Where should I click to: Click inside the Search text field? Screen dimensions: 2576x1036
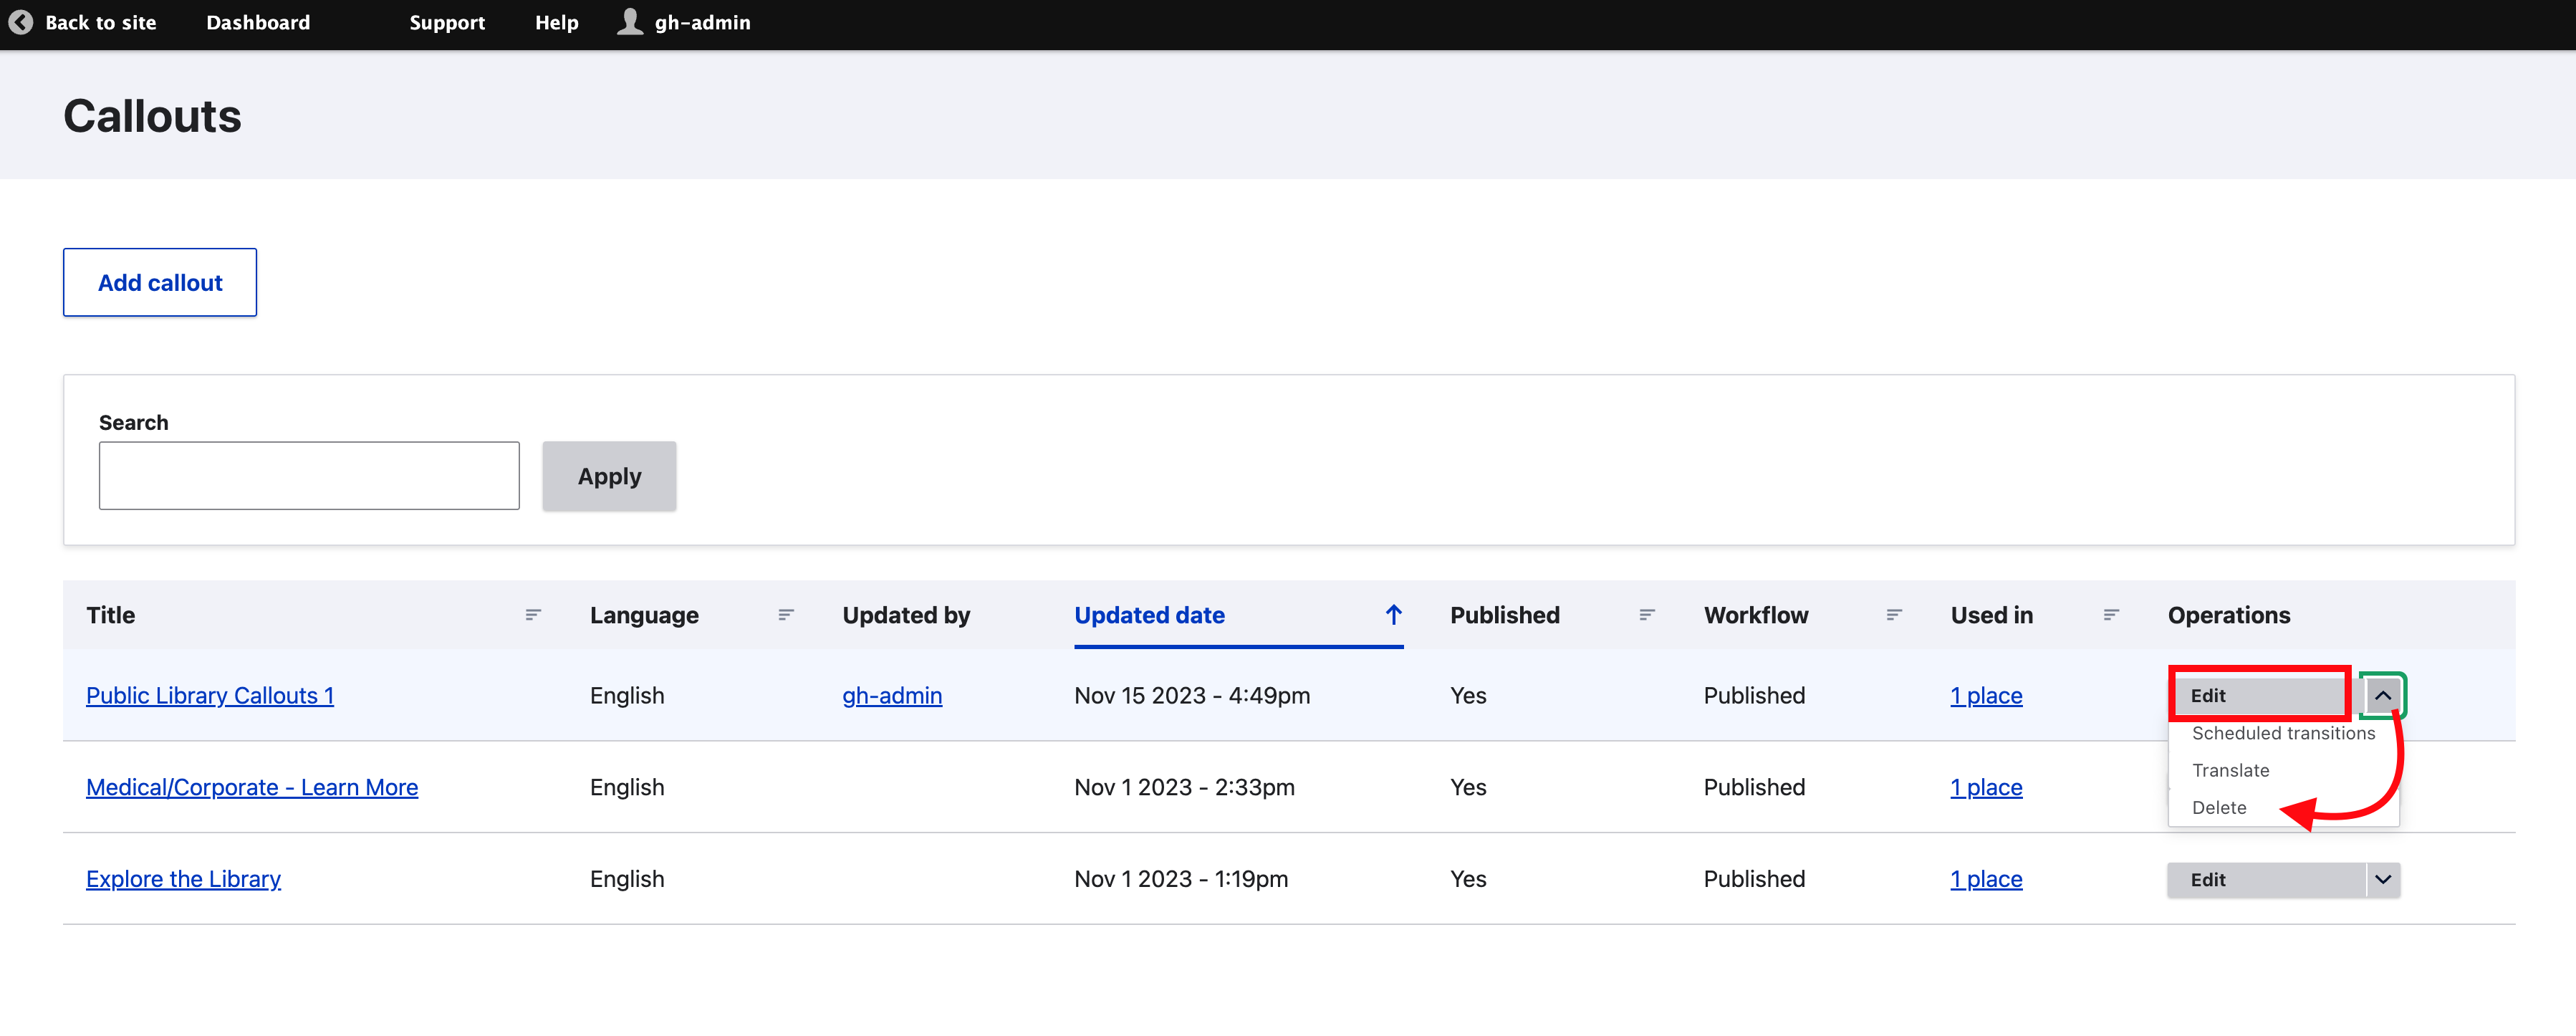click(x=309, y=476)
